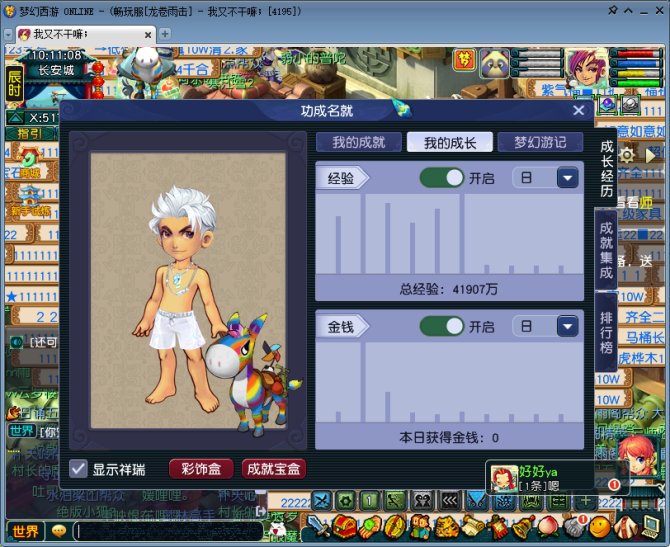This screenshot has height=547, width=670.
Task: Click the 本日获得金钱: 0 text
Action: point(449,438)
